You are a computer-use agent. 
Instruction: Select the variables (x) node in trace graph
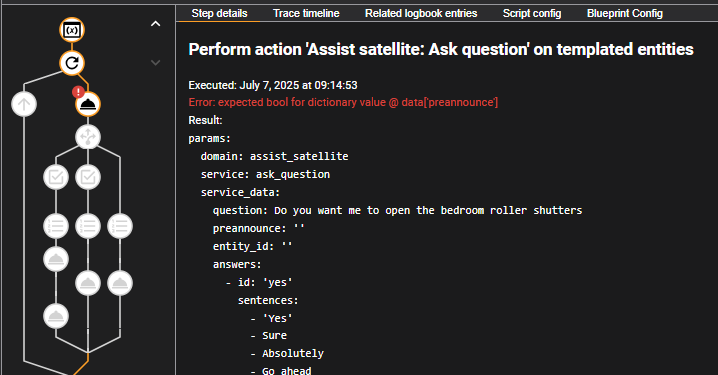(72, 30)
